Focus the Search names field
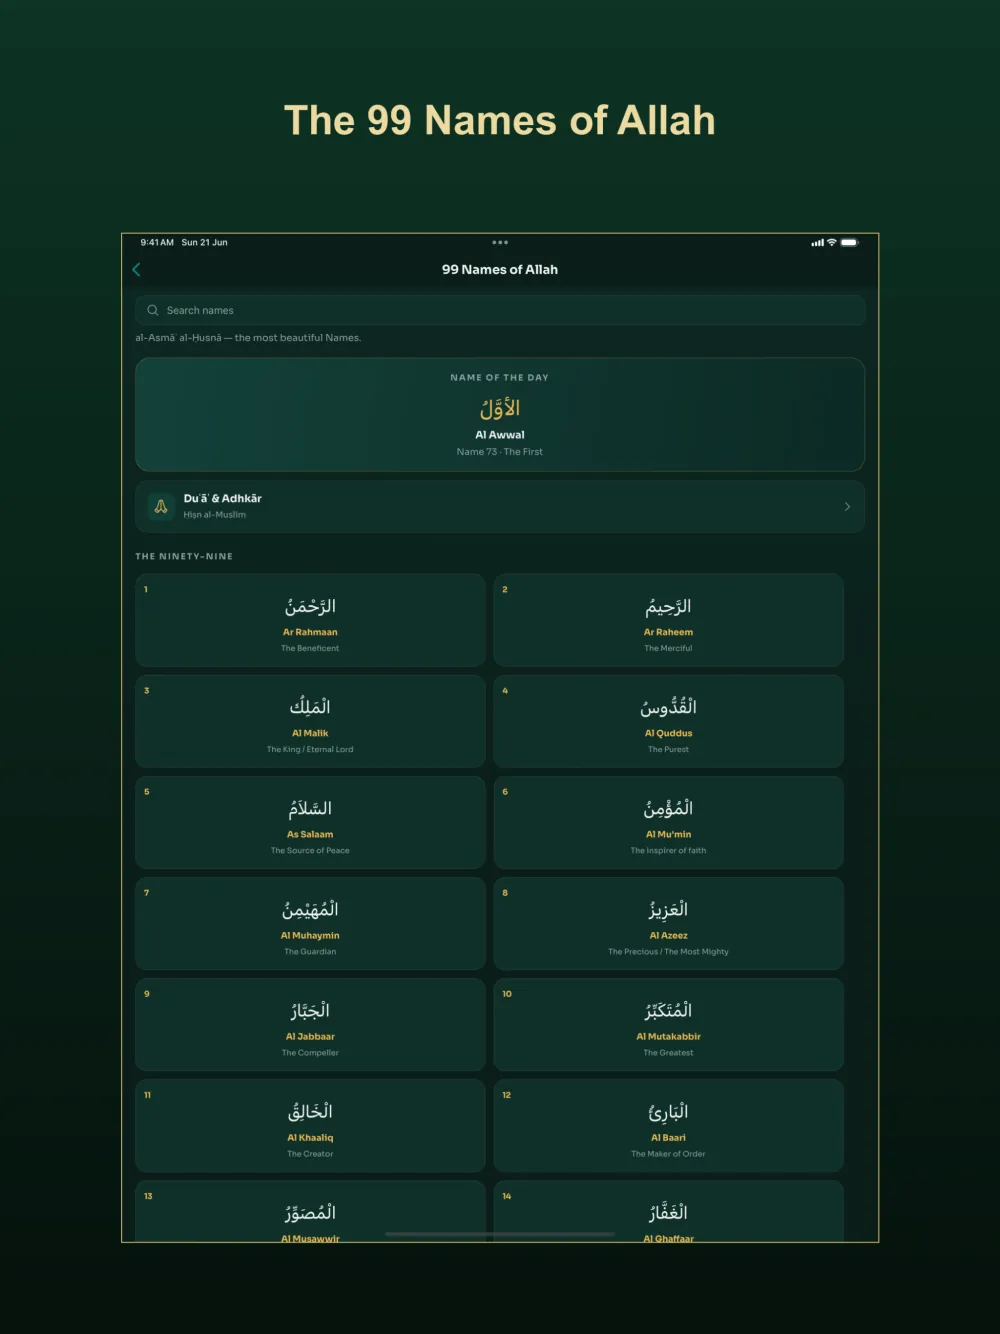1000x1334 pixels. pos(500,310)
